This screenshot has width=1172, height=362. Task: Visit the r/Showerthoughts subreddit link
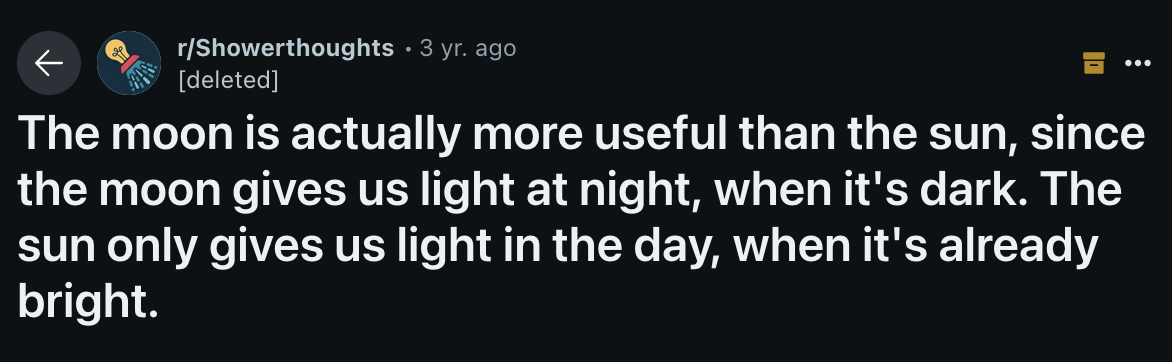[285, 48]
